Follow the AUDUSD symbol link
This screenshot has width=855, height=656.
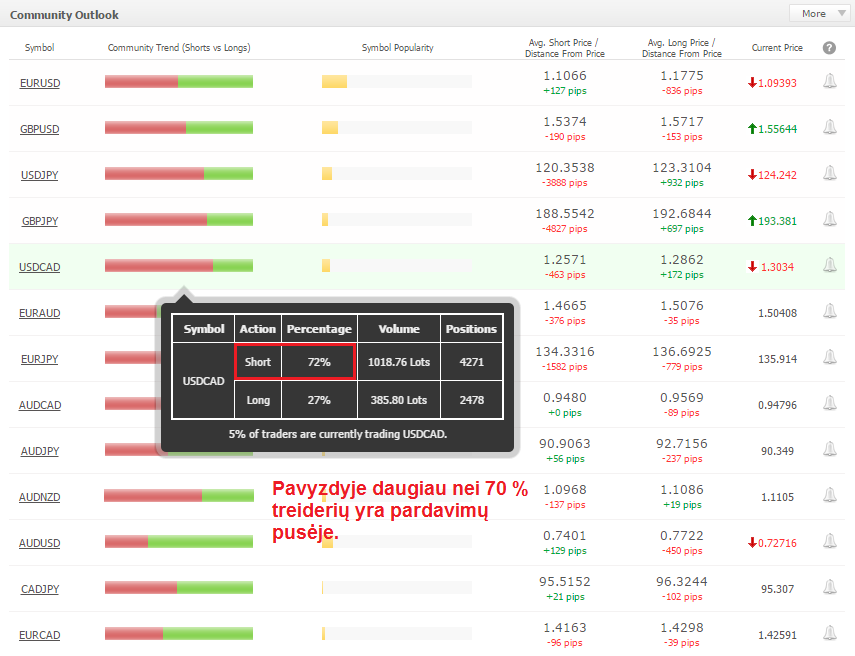(x=40, y=543)
